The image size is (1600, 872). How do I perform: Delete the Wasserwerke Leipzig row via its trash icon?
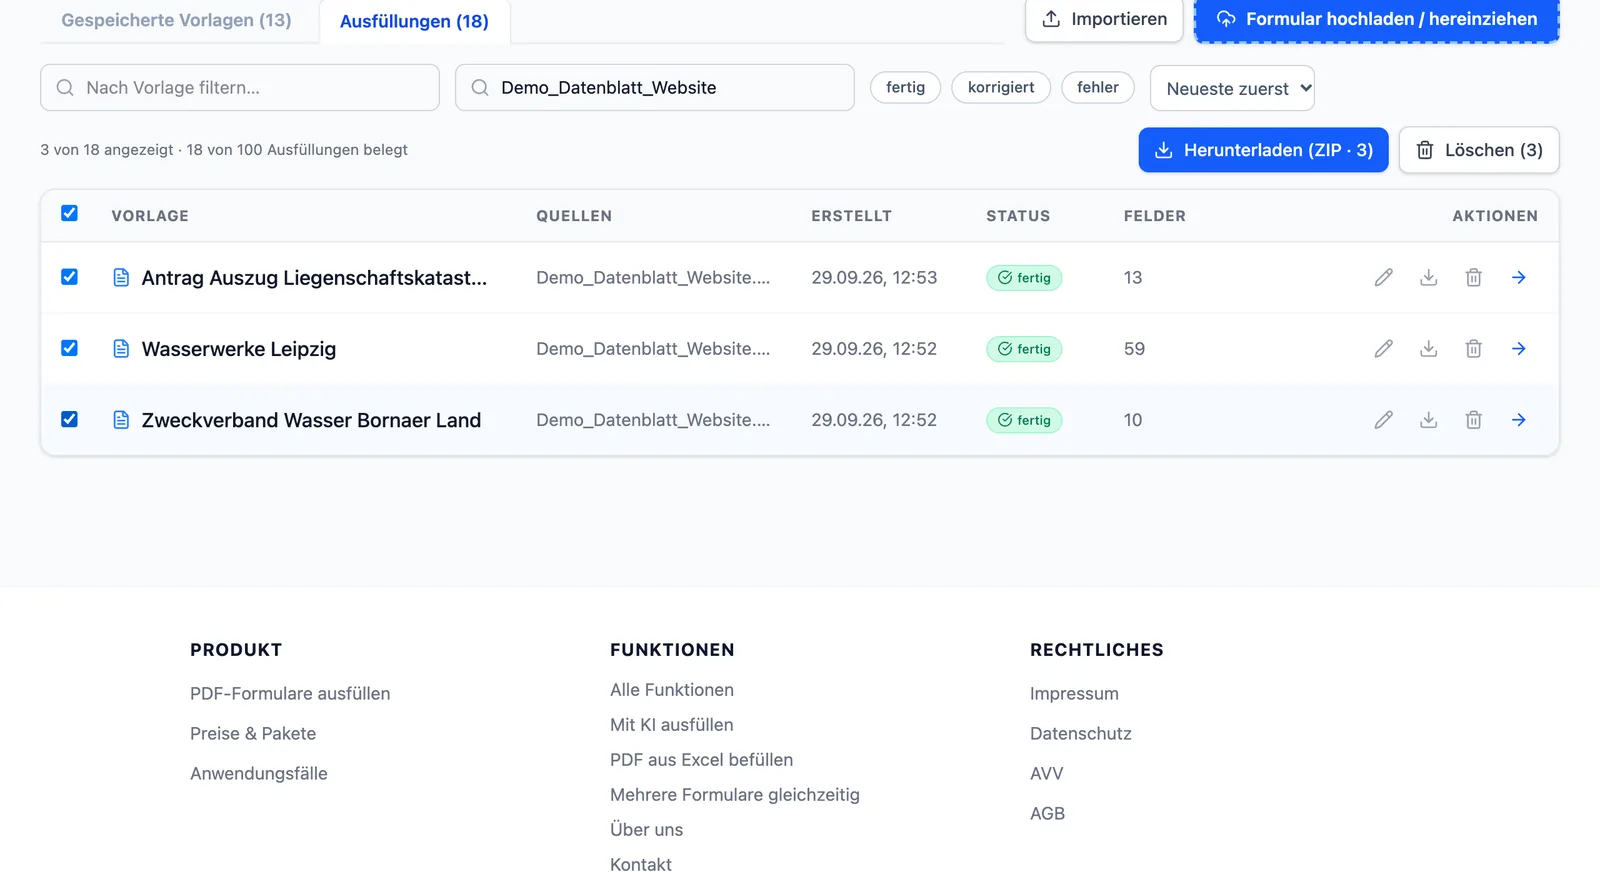1473,349
